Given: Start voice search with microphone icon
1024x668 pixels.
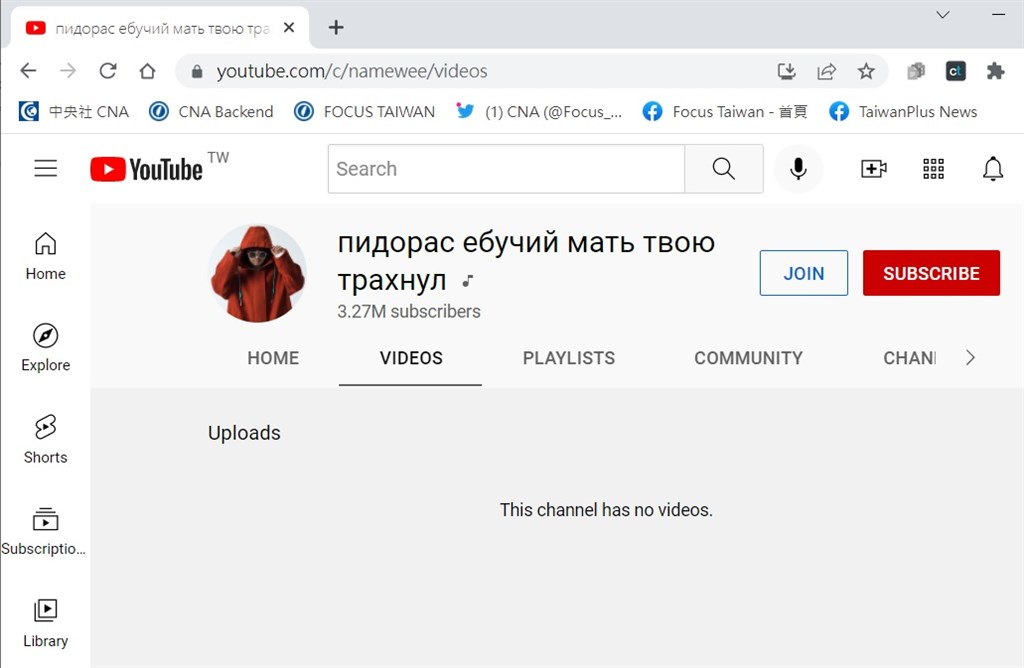Looking at the screenshot, I should tap(798, 168).
